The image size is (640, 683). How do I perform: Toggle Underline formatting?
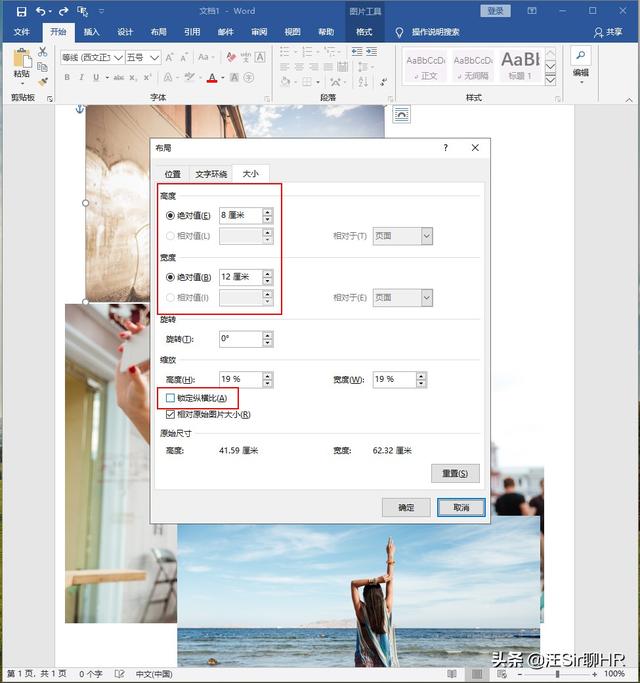click(x=96, y=78)
